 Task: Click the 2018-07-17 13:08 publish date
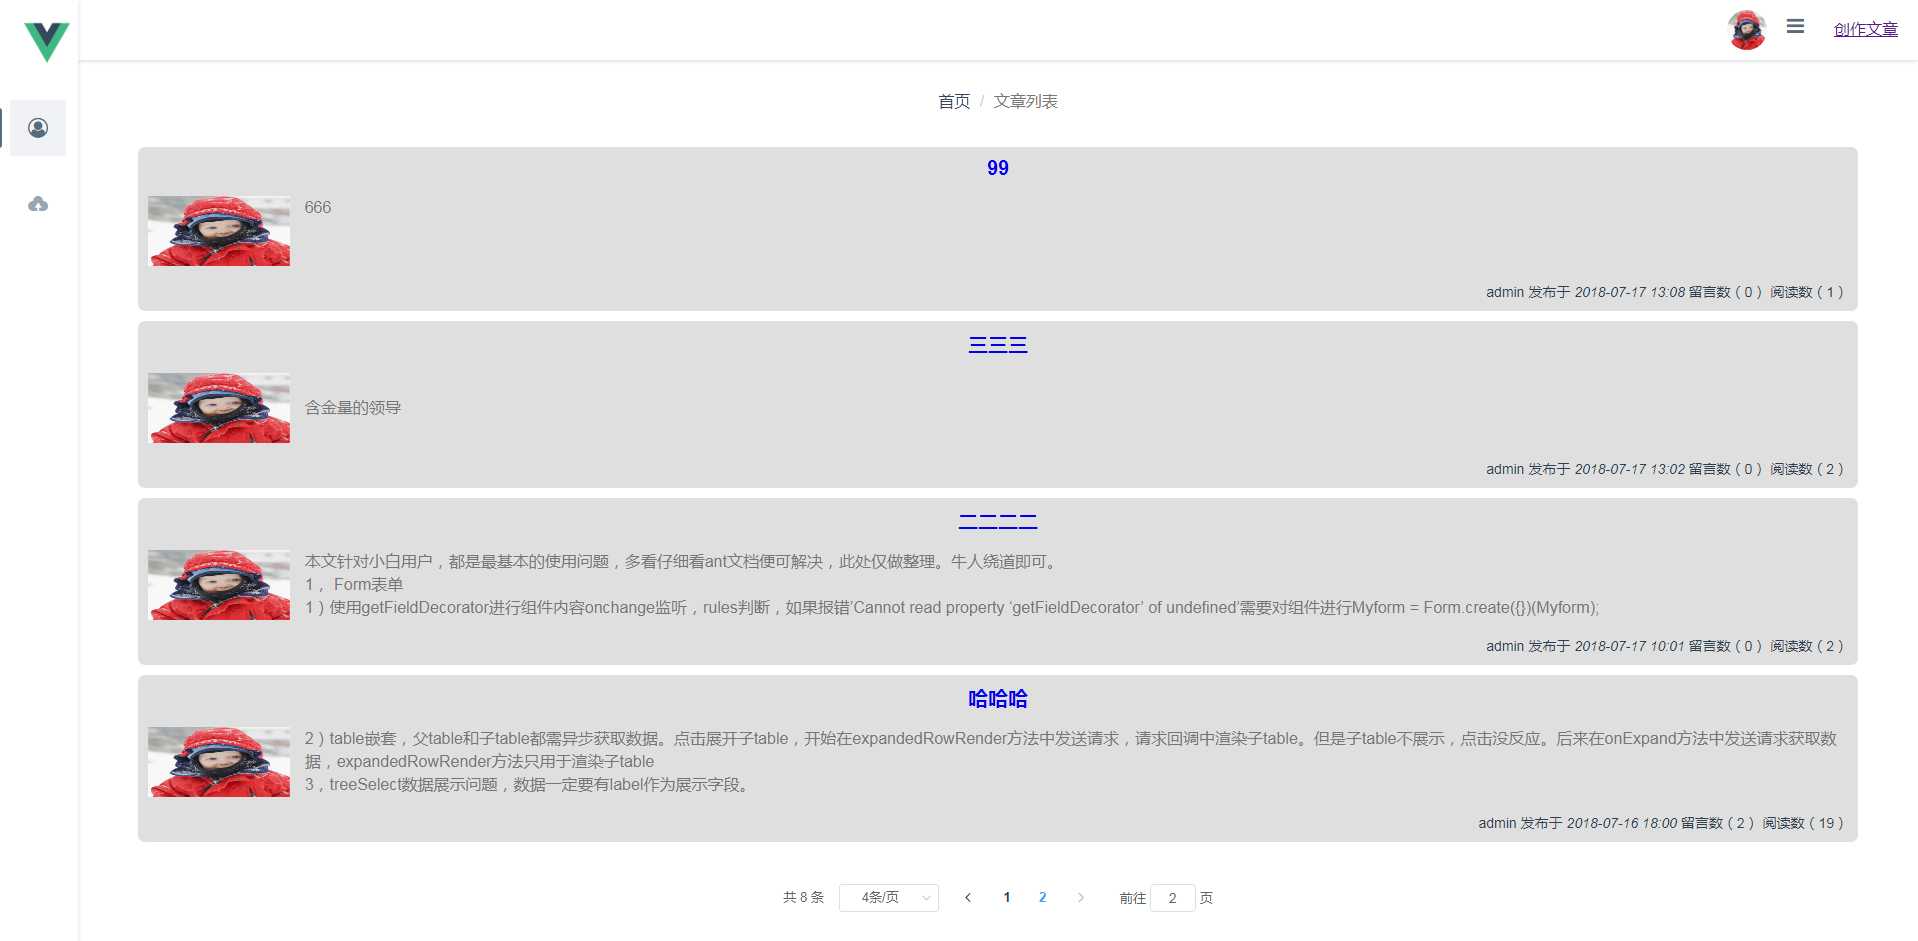pos(1630,293)
